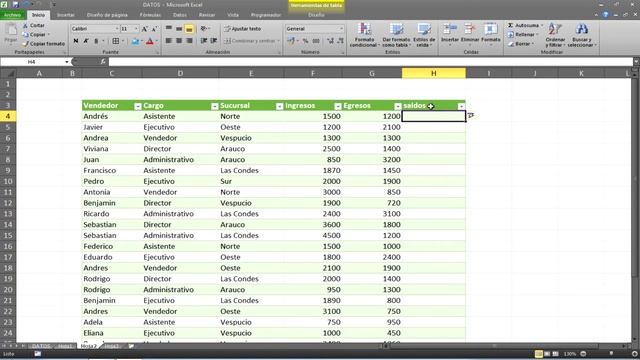Click the Autosuma button
The height and width of the screenshot is (360, 640).
tap(525, 25)
